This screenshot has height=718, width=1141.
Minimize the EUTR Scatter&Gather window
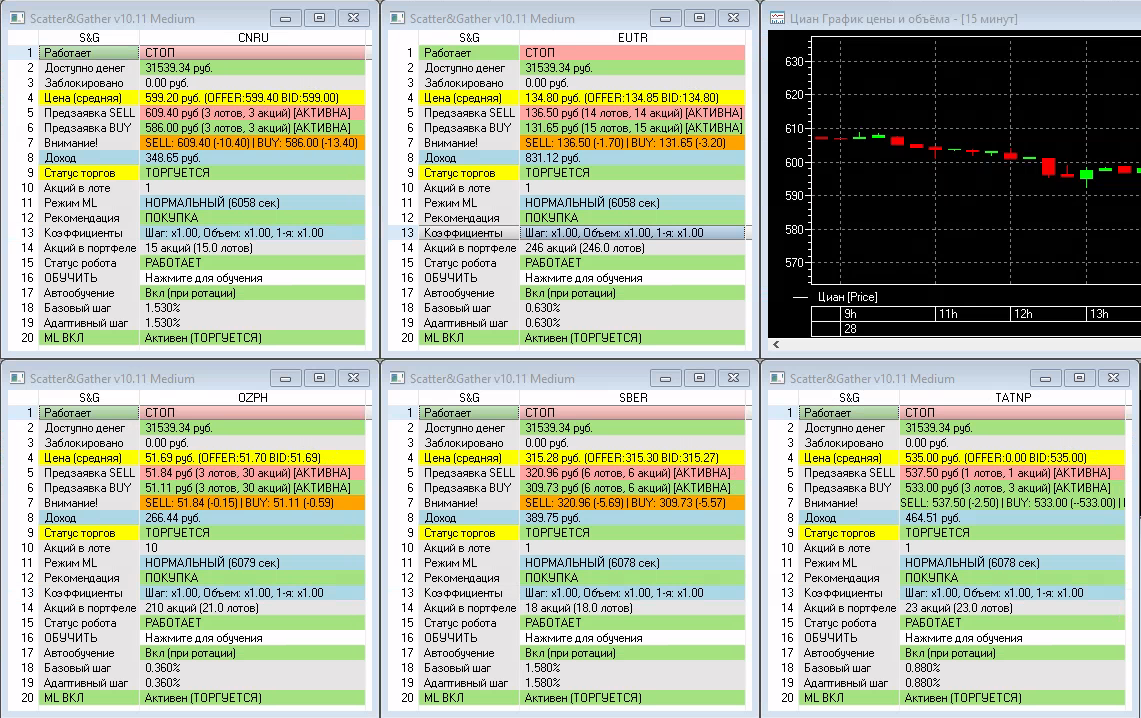[x=665, y=18]
